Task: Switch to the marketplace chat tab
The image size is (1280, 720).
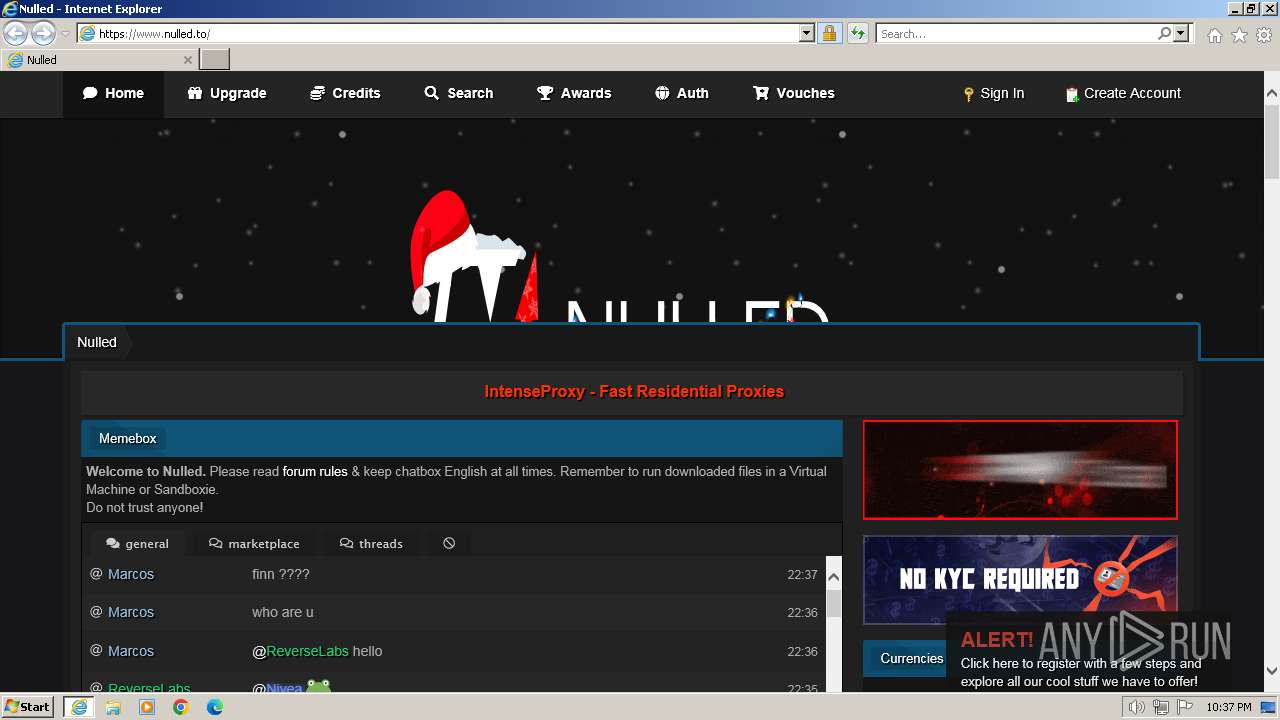Action: 254,543
